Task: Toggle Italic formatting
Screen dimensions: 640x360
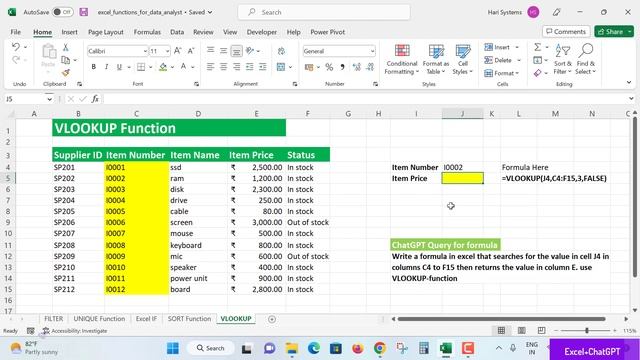Action: [x=106, y=67]
